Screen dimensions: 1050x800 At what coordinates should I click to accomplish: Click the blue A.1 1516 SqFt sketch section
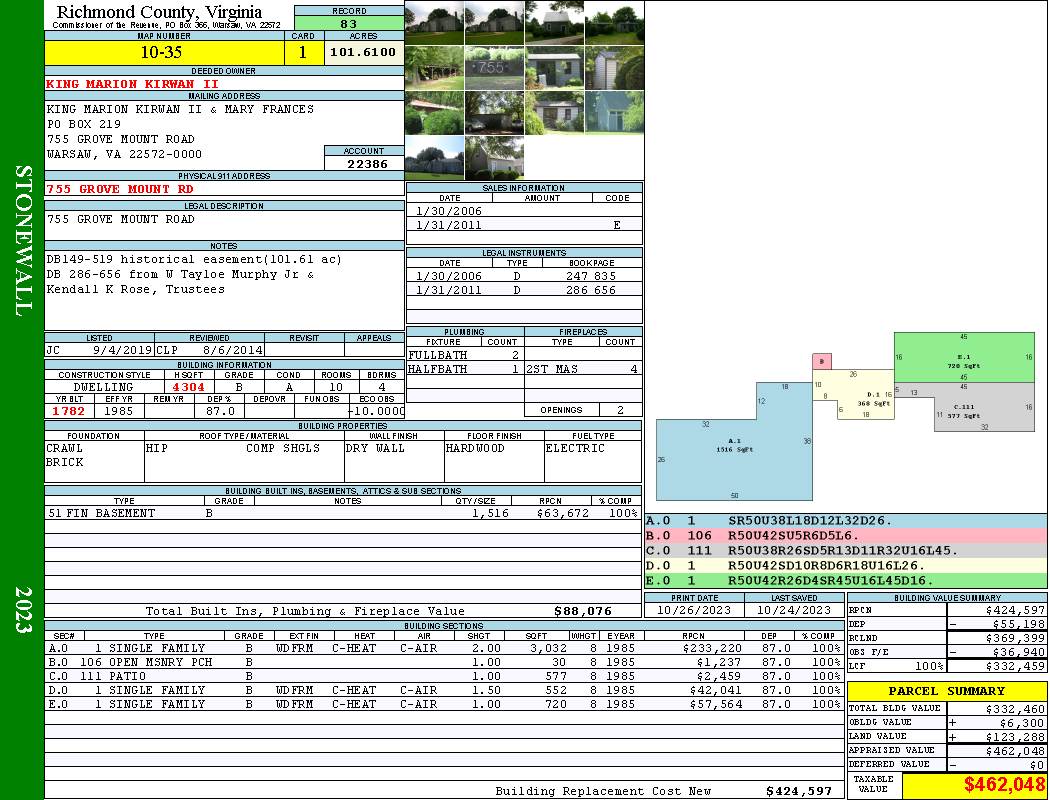(732, 450)
